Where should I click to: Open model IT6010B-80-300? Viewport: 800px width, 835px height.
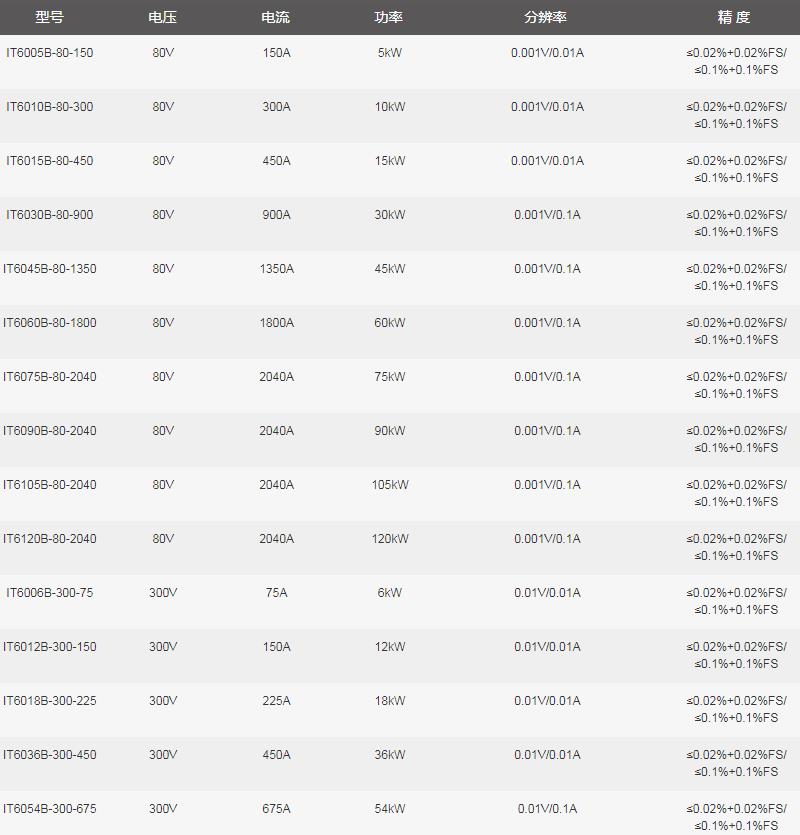(x=49, y=107)
